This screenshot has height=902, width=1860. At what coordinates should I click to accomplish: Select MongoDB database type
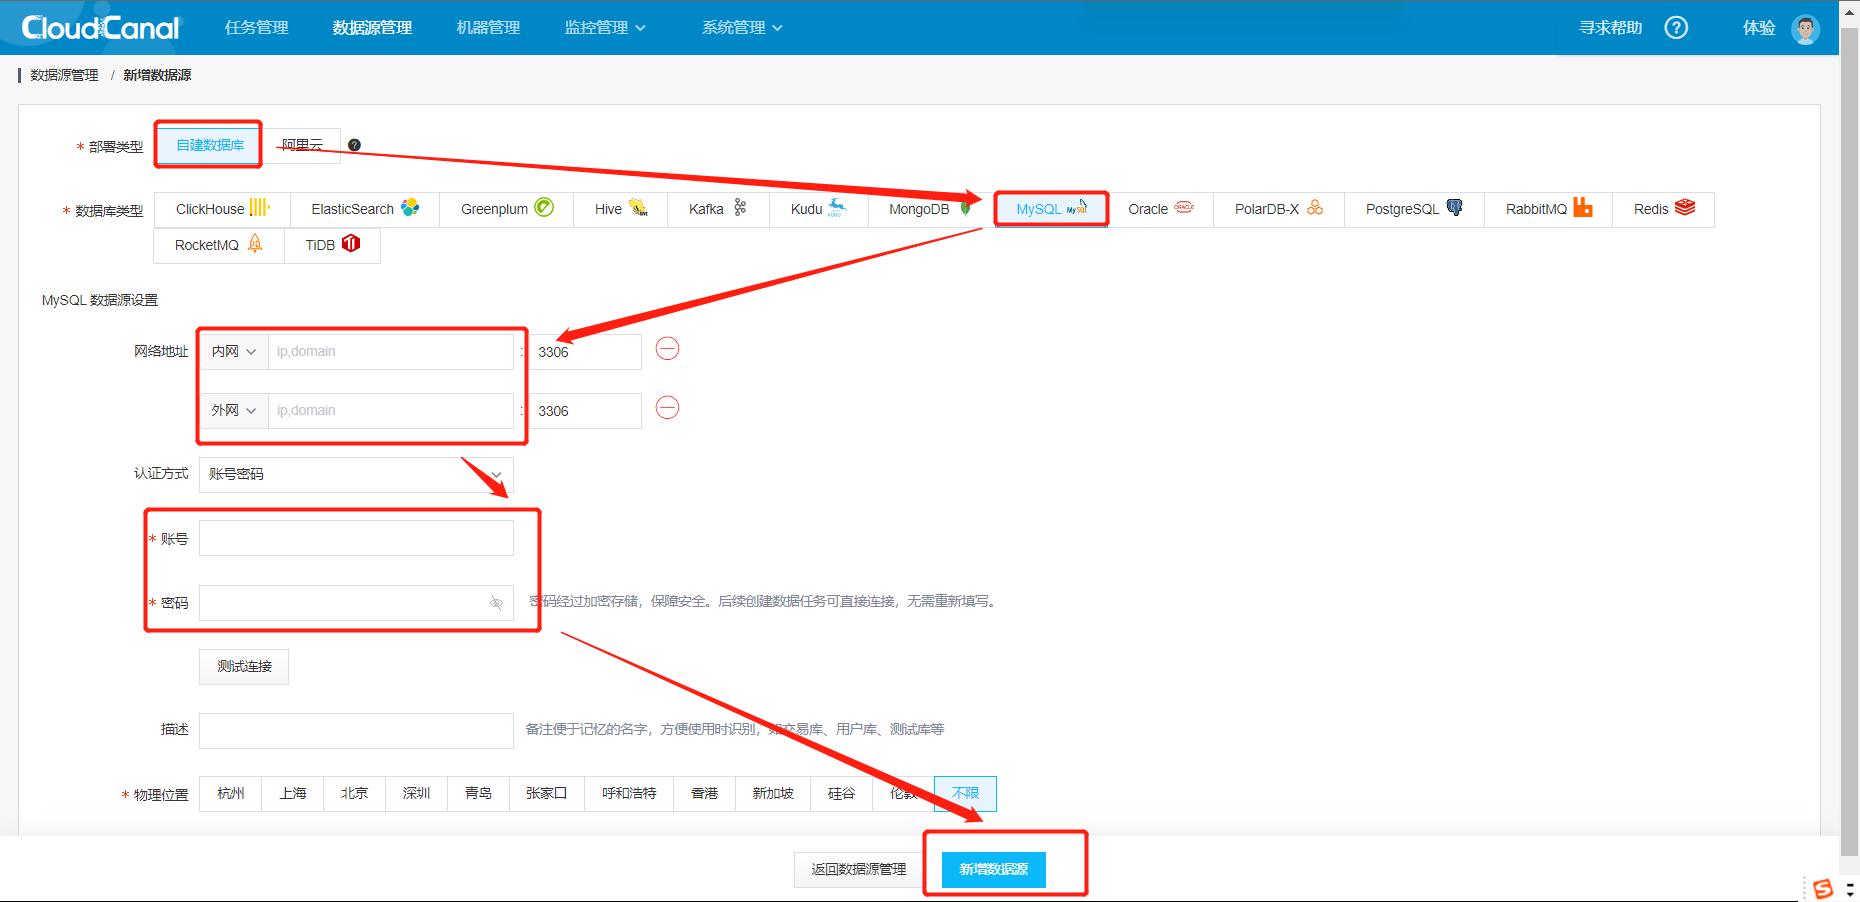(930, 209)
